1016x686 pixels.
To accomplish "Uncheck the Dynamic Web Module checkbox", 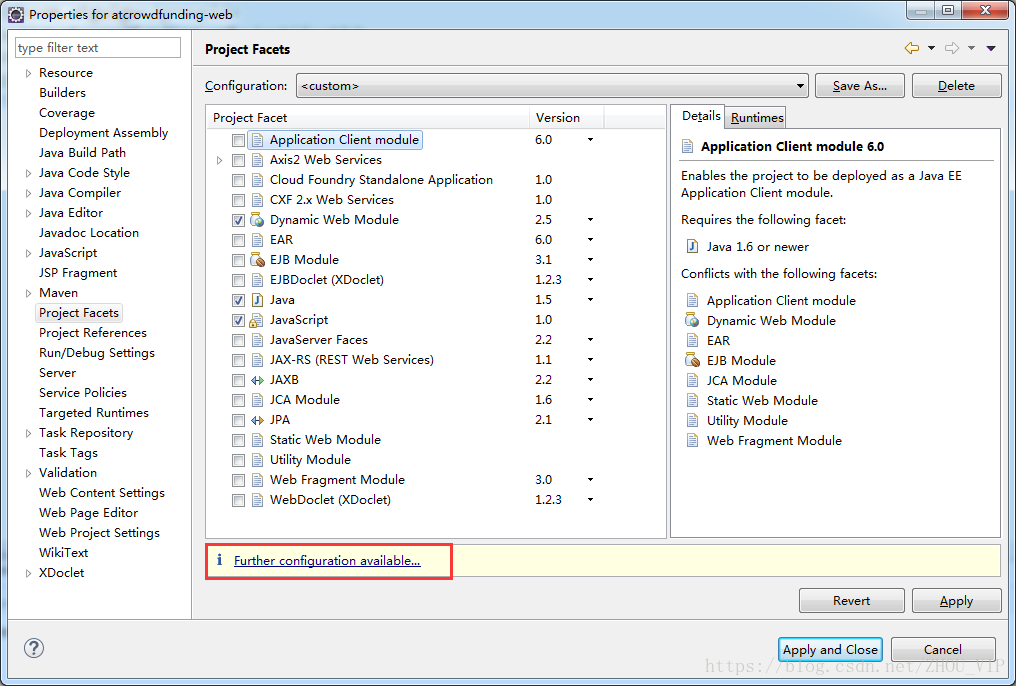I will point(238,220).
